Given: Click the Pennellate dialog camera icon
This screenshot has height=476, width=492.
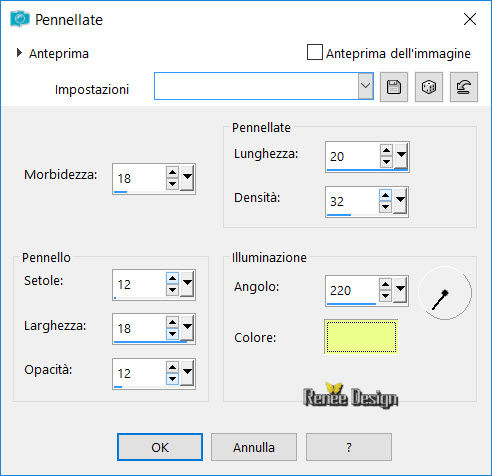Looking at the screenshot, I should [x=20, y=19].
